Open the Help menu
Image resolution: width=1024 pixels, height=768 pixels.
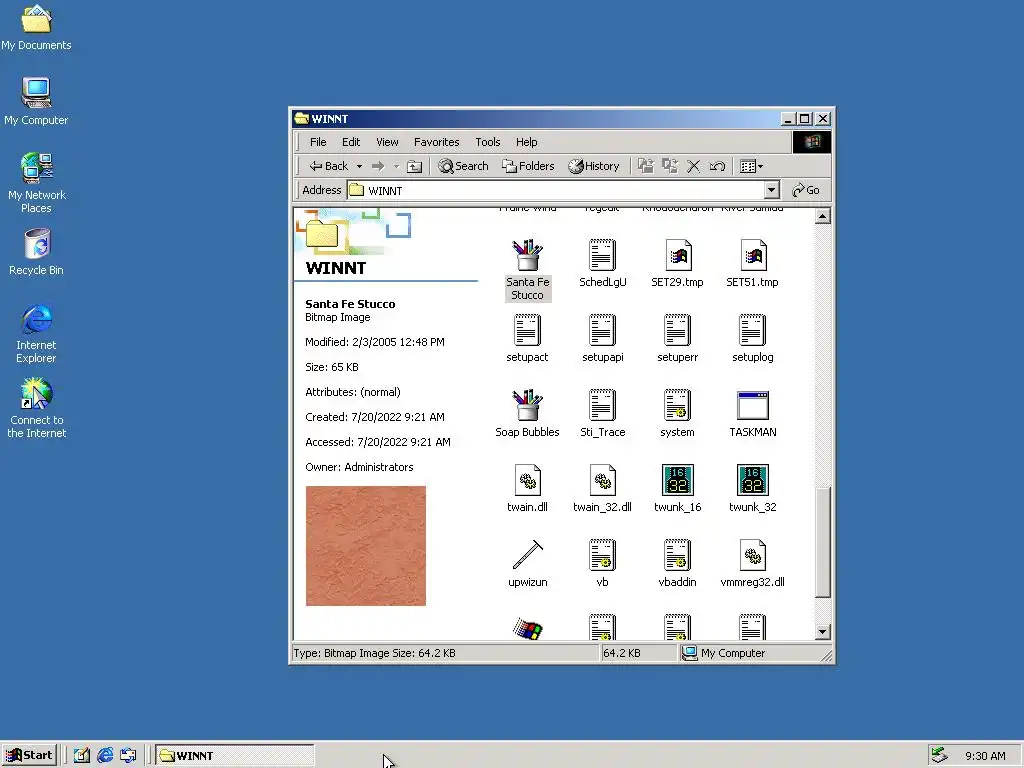(x=526, y=142)
